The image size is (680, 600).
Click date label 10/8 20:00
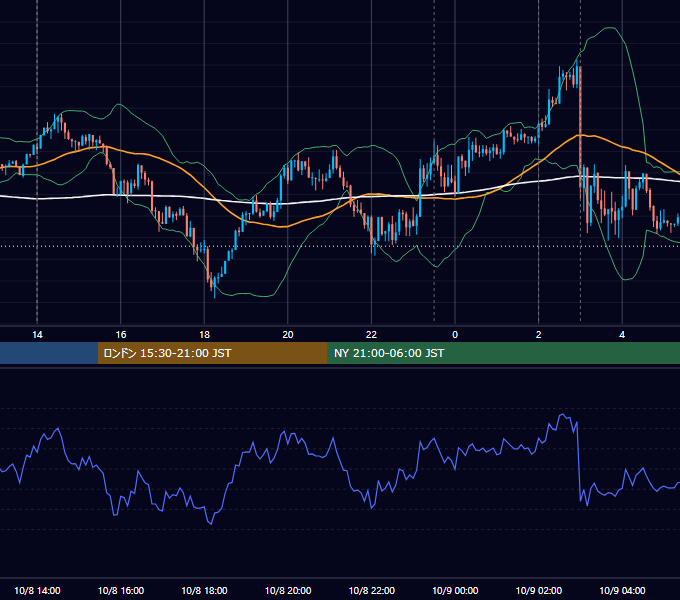(288, 590)
